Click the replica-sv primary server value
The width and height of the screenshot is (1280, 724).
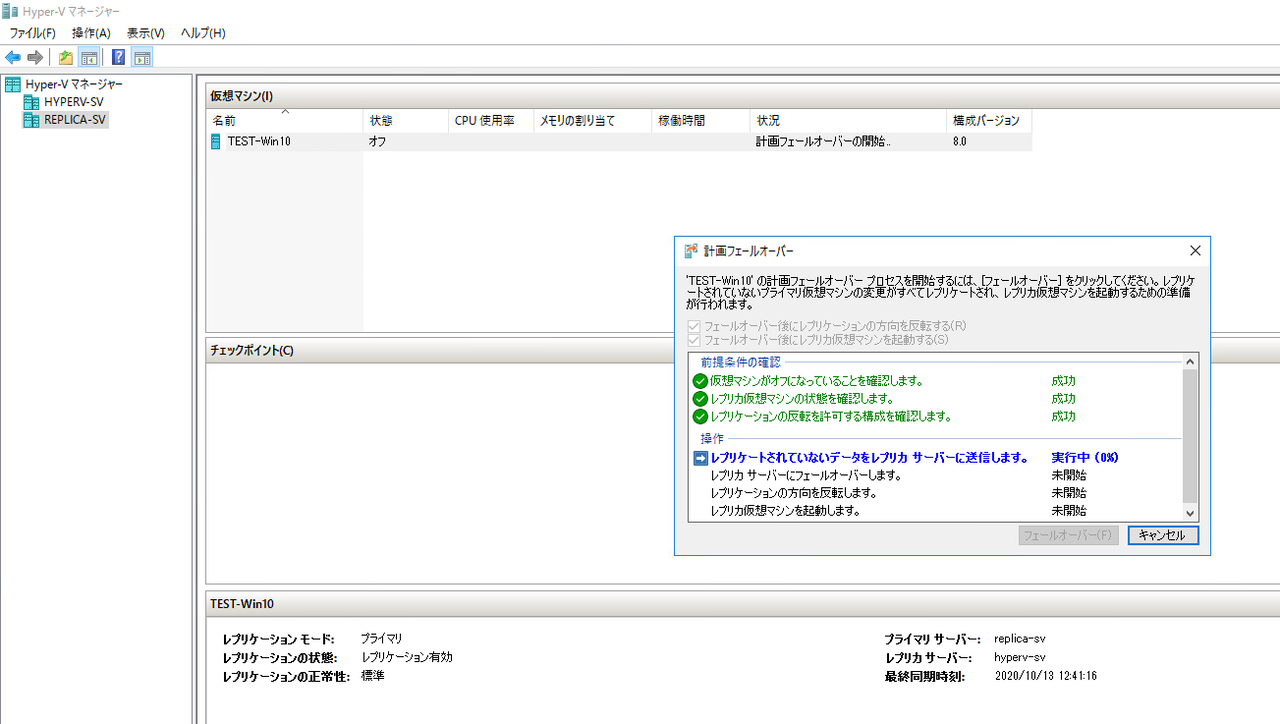[1020, 639]
